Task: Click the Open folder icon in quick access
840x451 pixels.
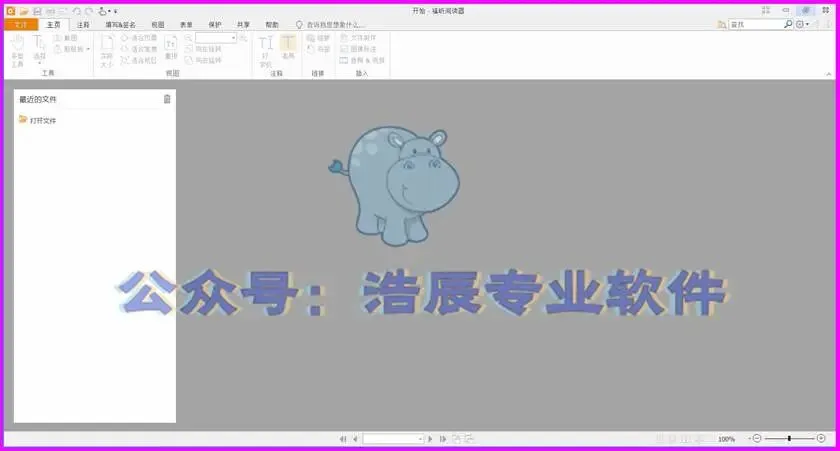Action: click(24, 11)
